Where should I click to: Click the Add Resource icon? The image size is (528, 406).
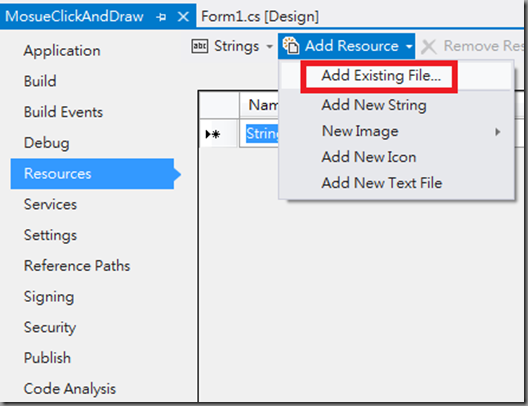pyautogui.click(x=291, y=45)
